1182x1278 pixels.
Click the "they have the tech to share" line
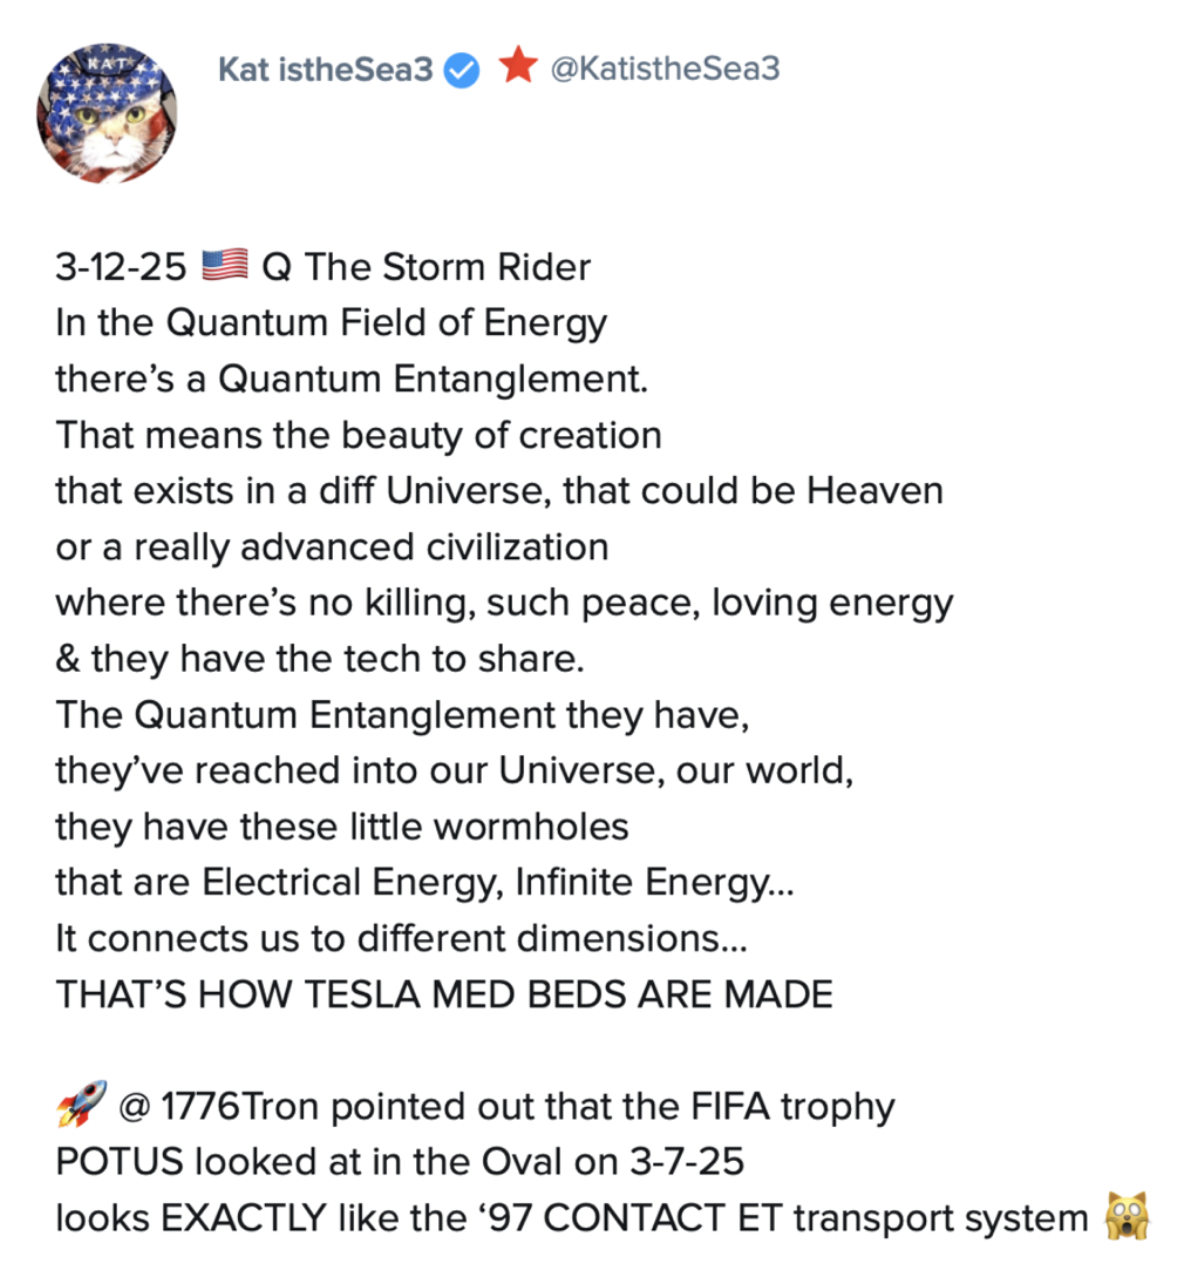tap(320, 658)
